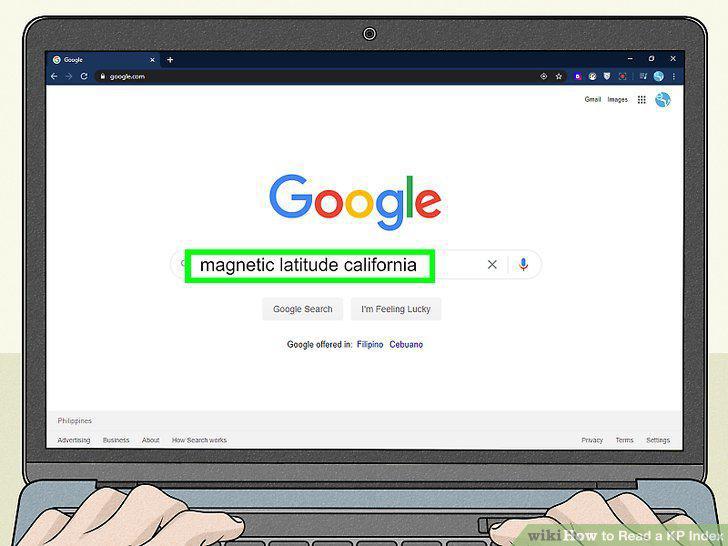
Task: Open the Advertising footer link
Action: 74,440
